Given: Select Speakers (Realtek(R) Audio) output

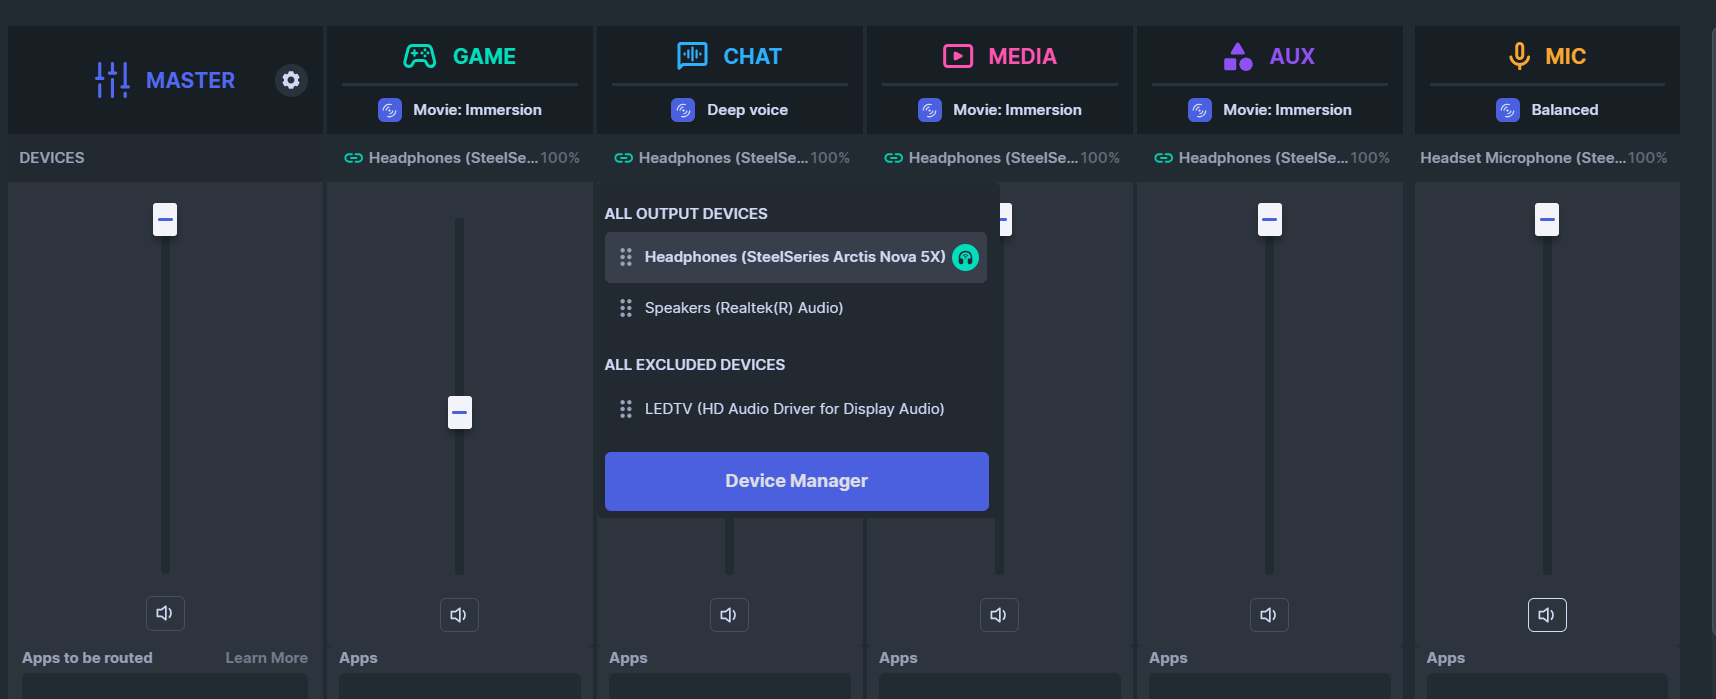Looking at the screenshot, I should pyautogui.click(x=796, y=308).
